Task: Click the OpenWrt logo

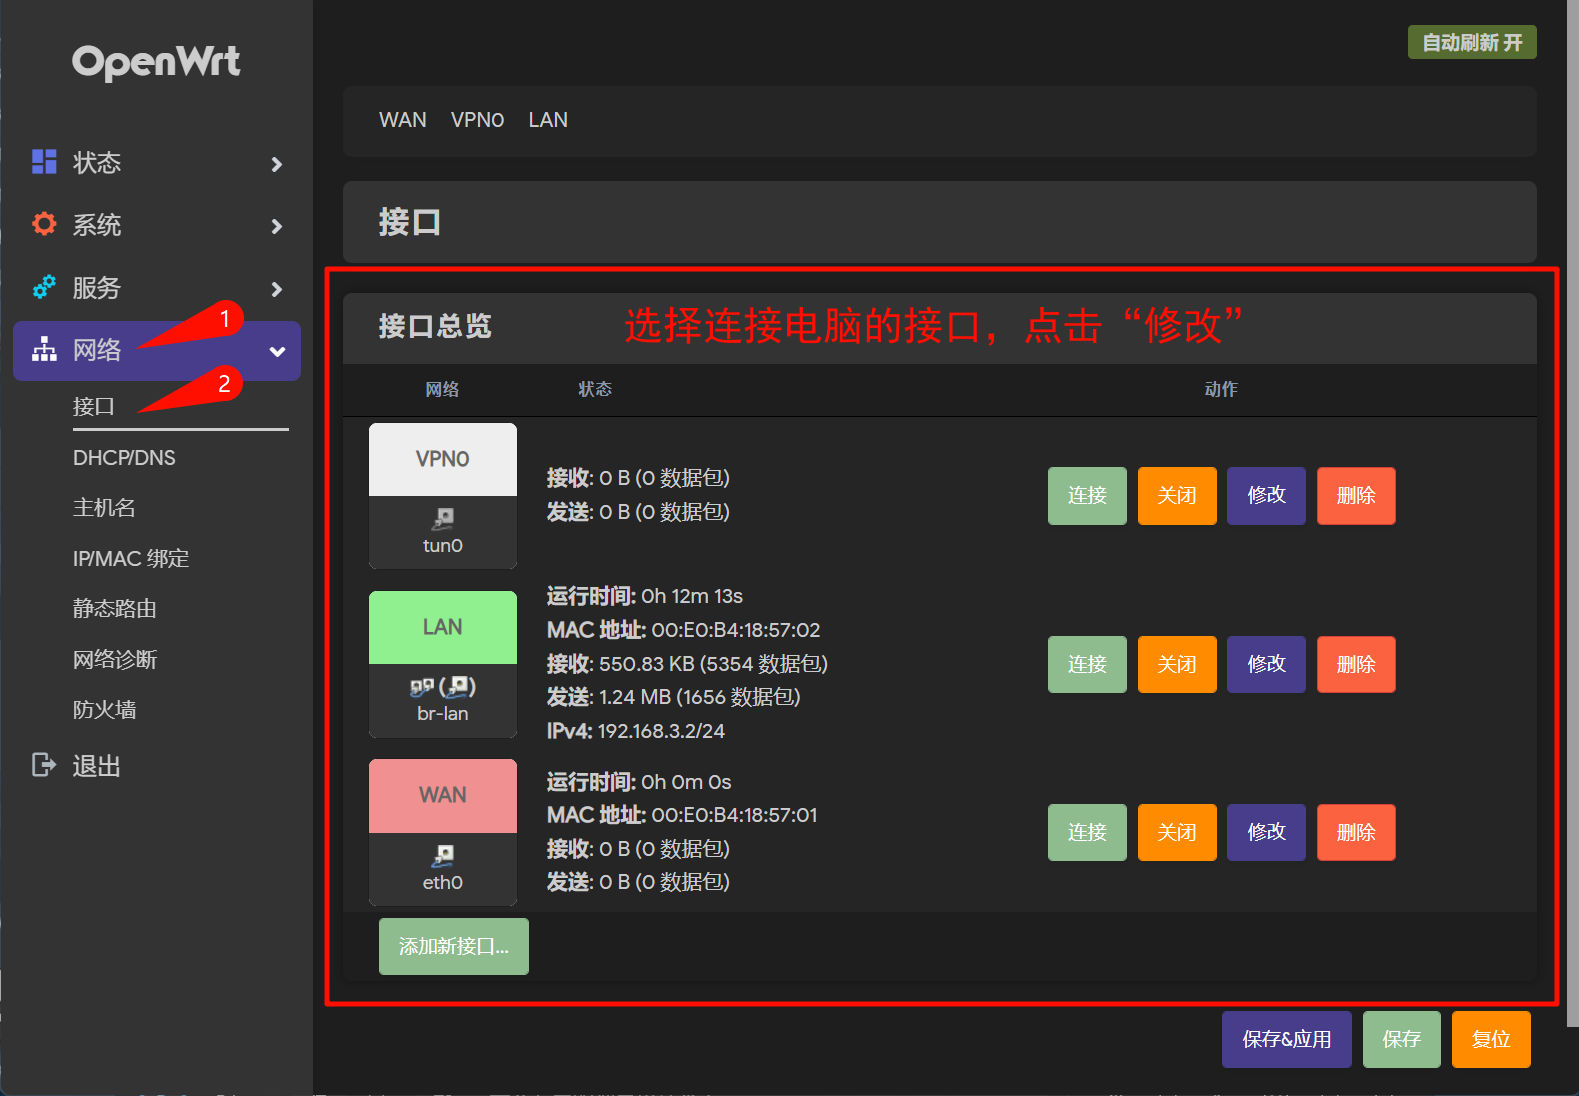Action: pos(156,62)
